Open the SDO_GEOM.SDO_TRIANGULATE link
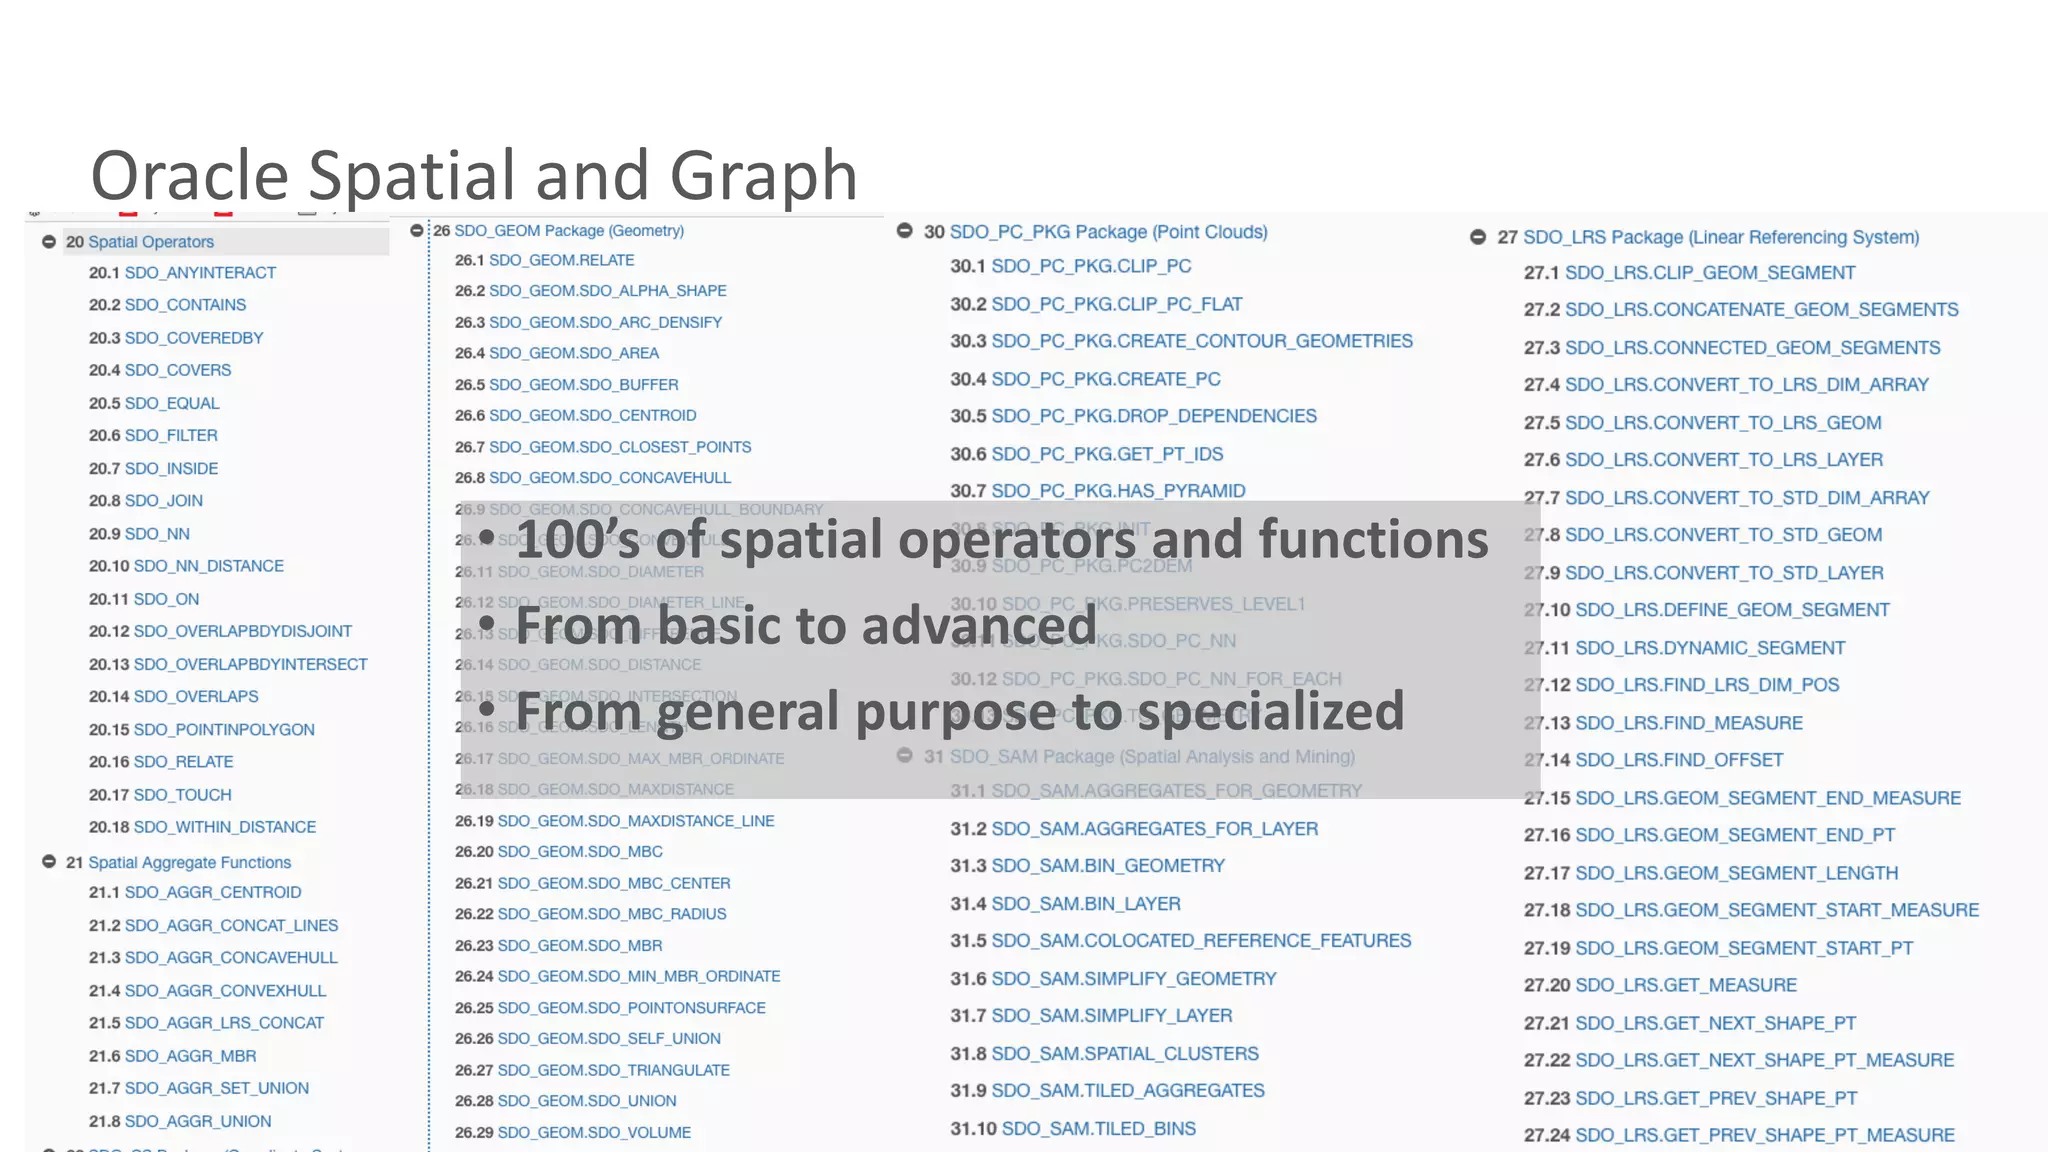 click(x=614, y=1071)
